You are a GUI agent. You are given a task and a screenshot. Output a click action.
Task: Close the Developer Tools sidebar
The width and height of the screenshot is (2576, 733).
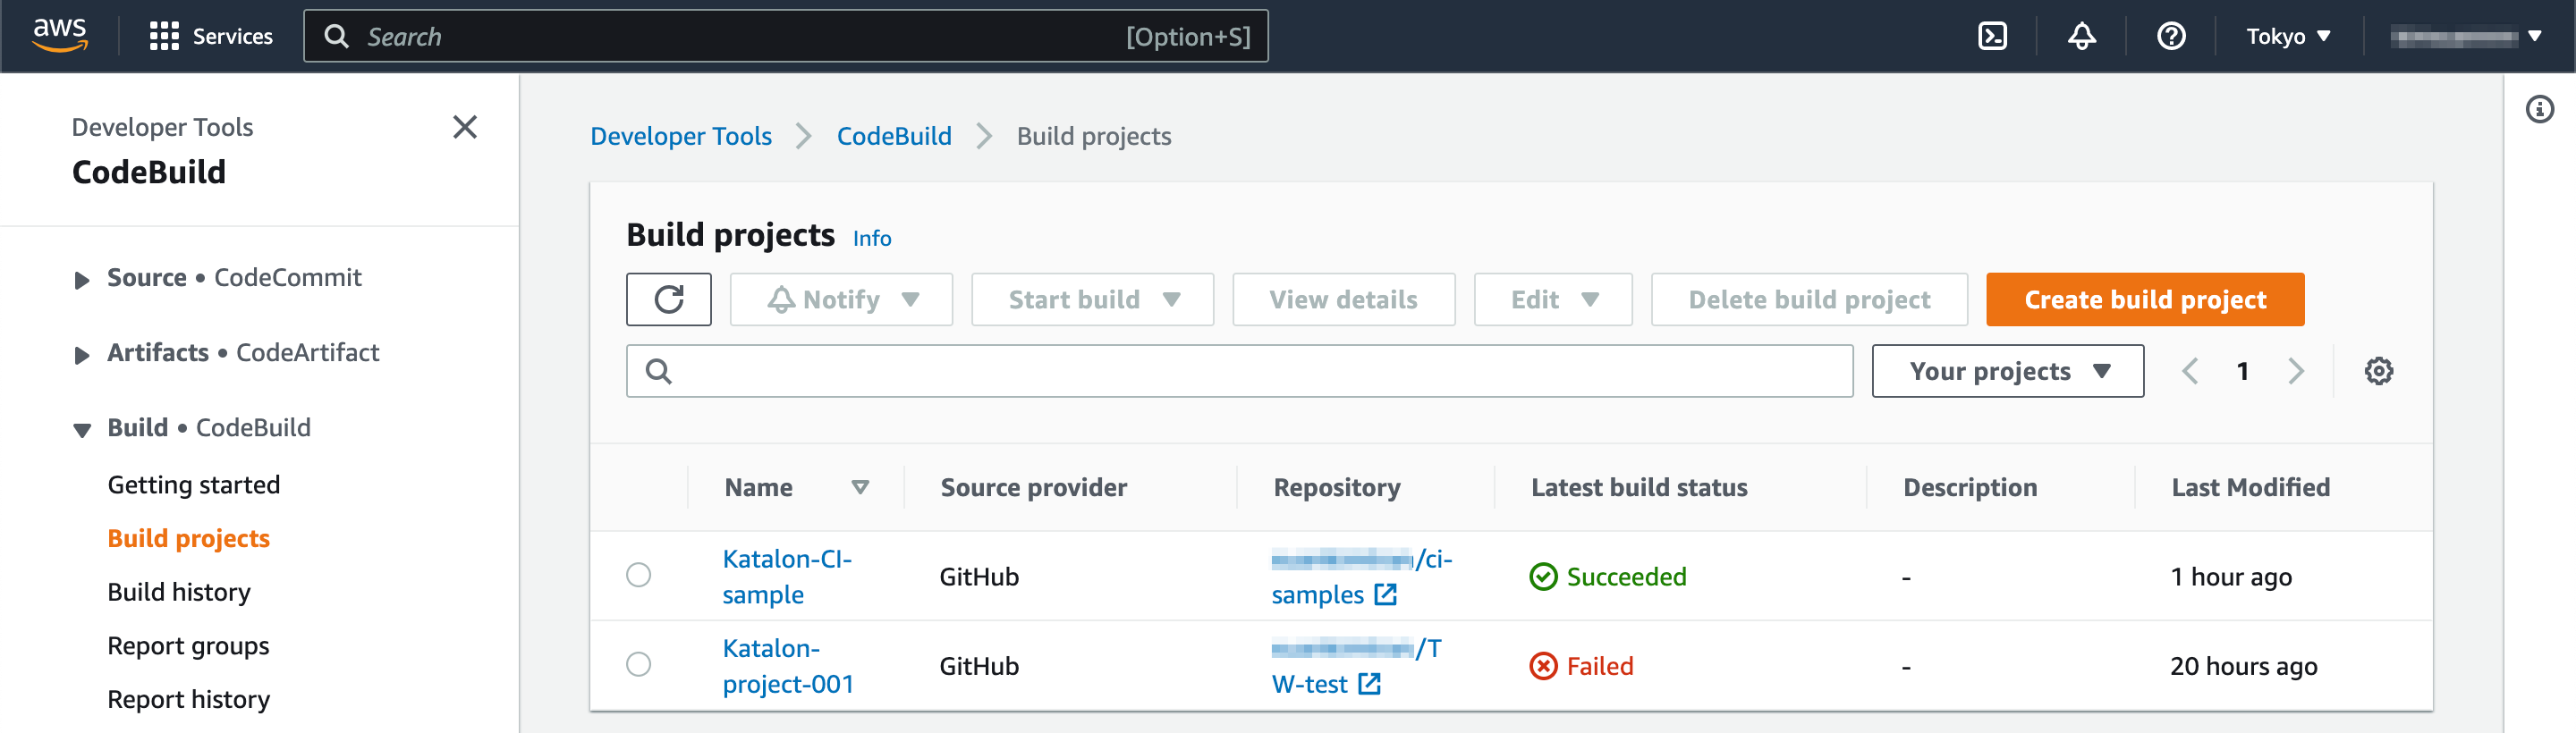(464, 127)
